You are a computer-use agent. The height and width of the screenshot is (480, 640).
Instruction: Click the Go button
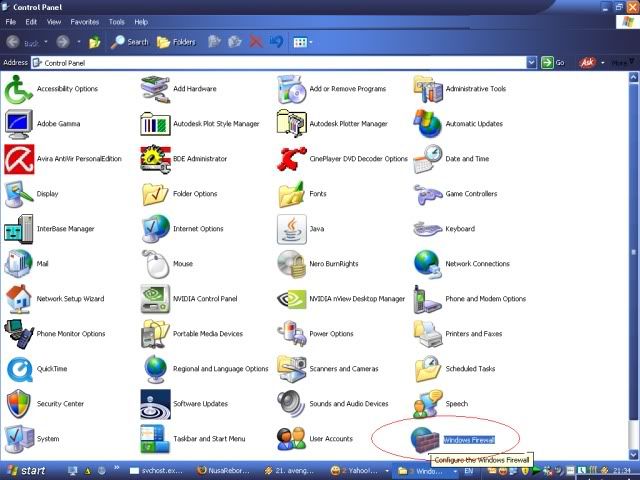pyautogui.click(x=553, y=62)
